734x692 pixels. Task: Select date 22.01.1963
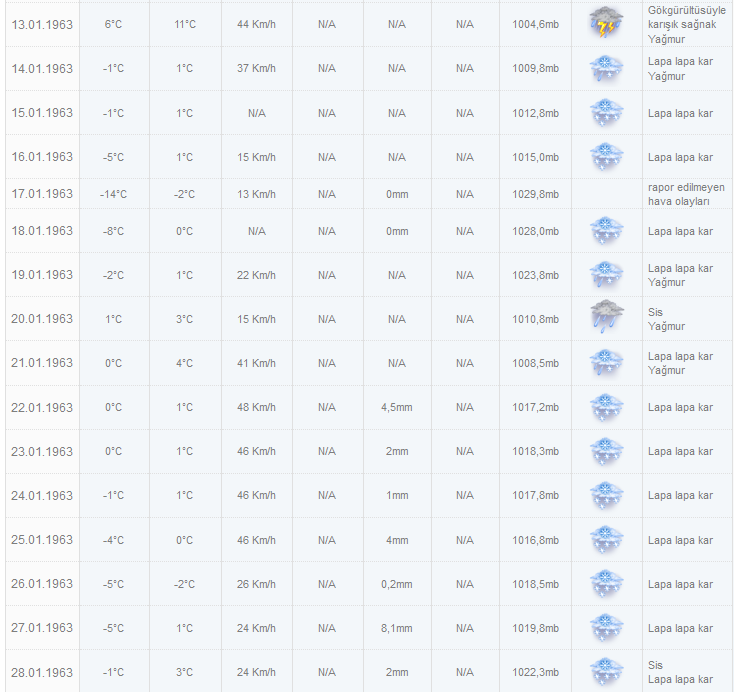click(x=42, y=407)
